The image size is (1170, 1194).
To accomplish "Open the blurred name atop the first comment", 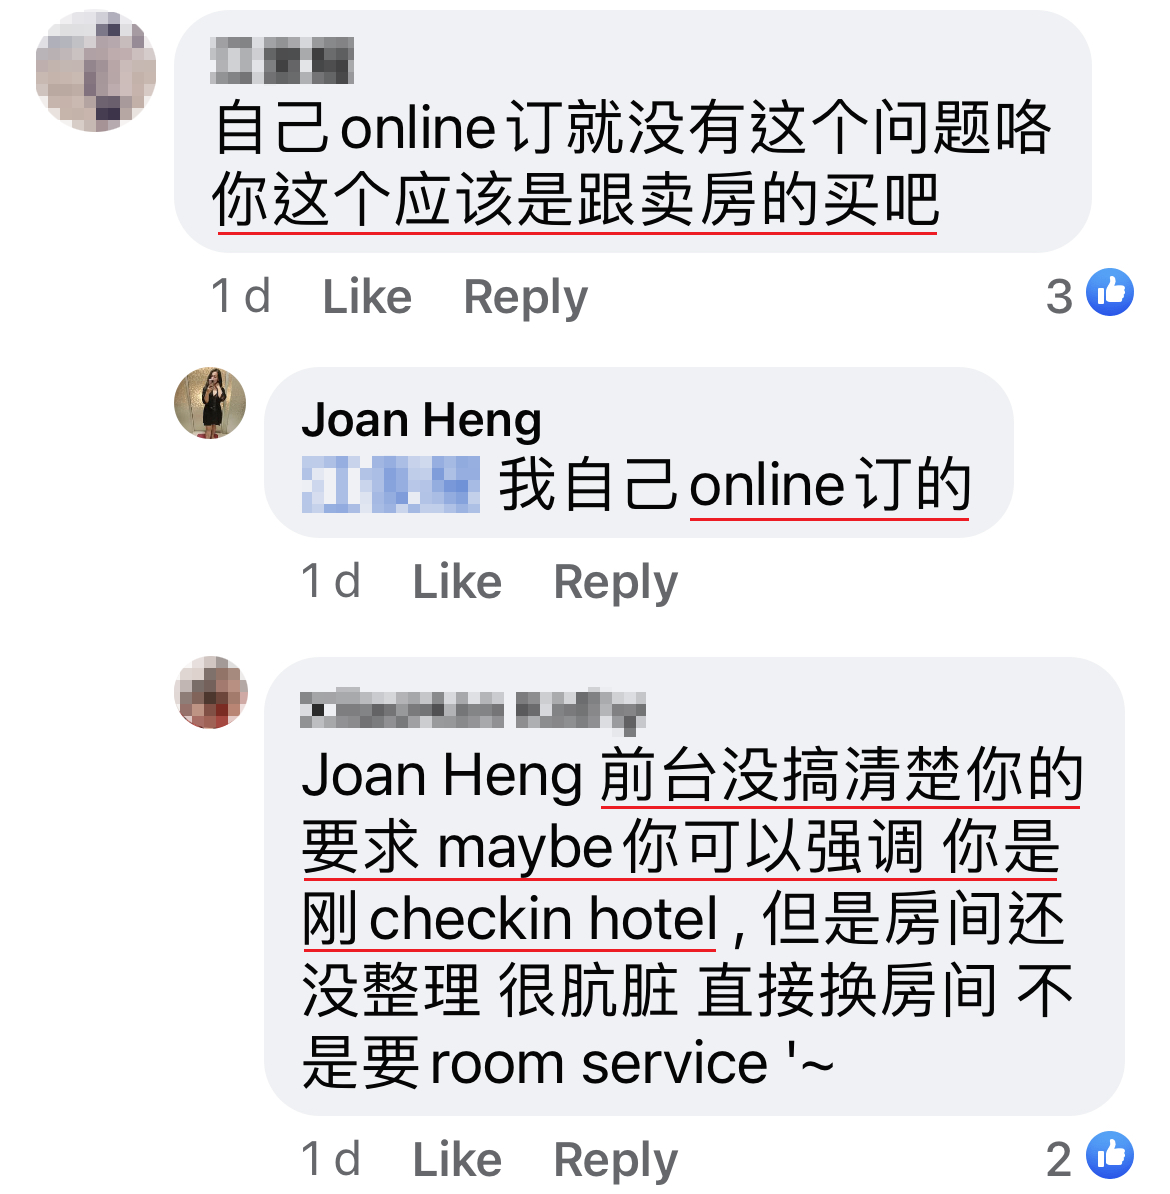I will coord(283,60).
